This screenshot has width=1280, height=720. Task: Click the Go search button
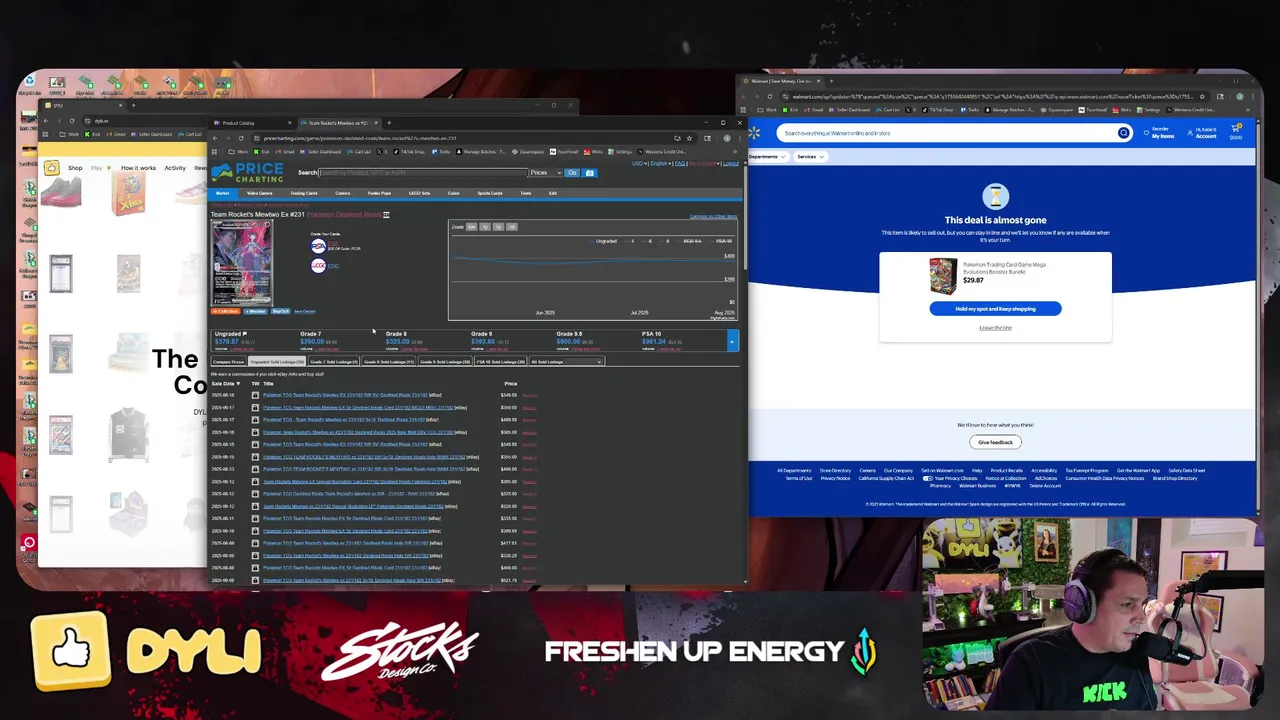click(572, 172)
